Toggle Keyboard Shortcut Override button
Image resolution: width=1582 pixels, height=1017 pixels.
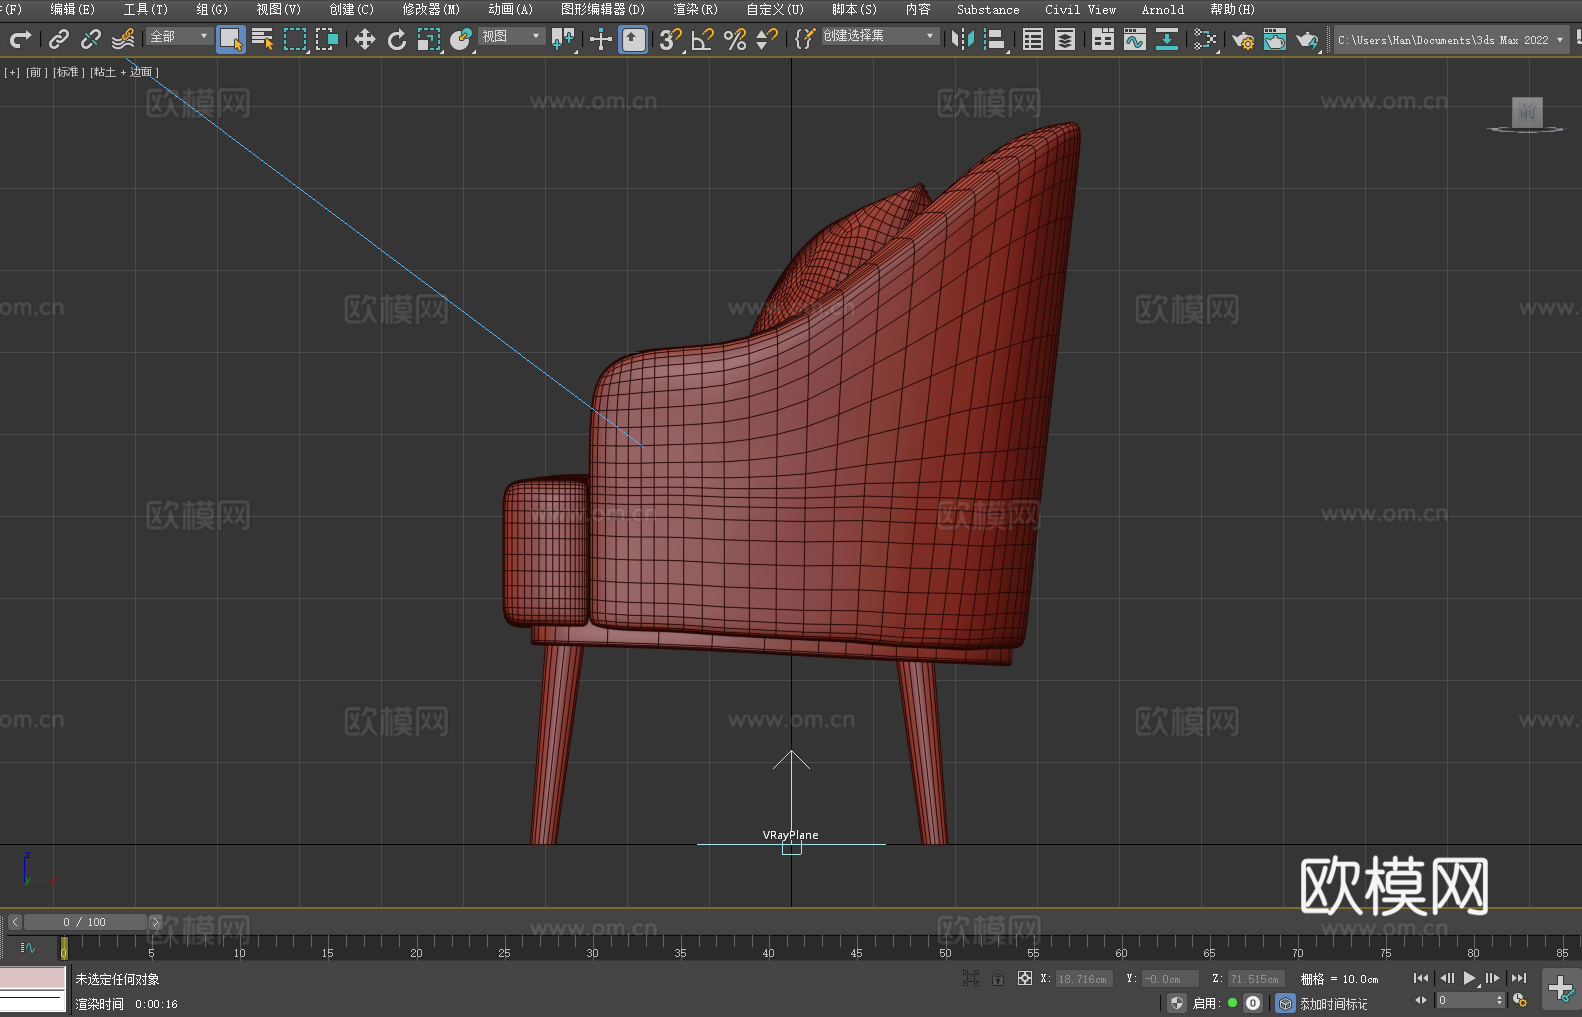click(633, 39)
